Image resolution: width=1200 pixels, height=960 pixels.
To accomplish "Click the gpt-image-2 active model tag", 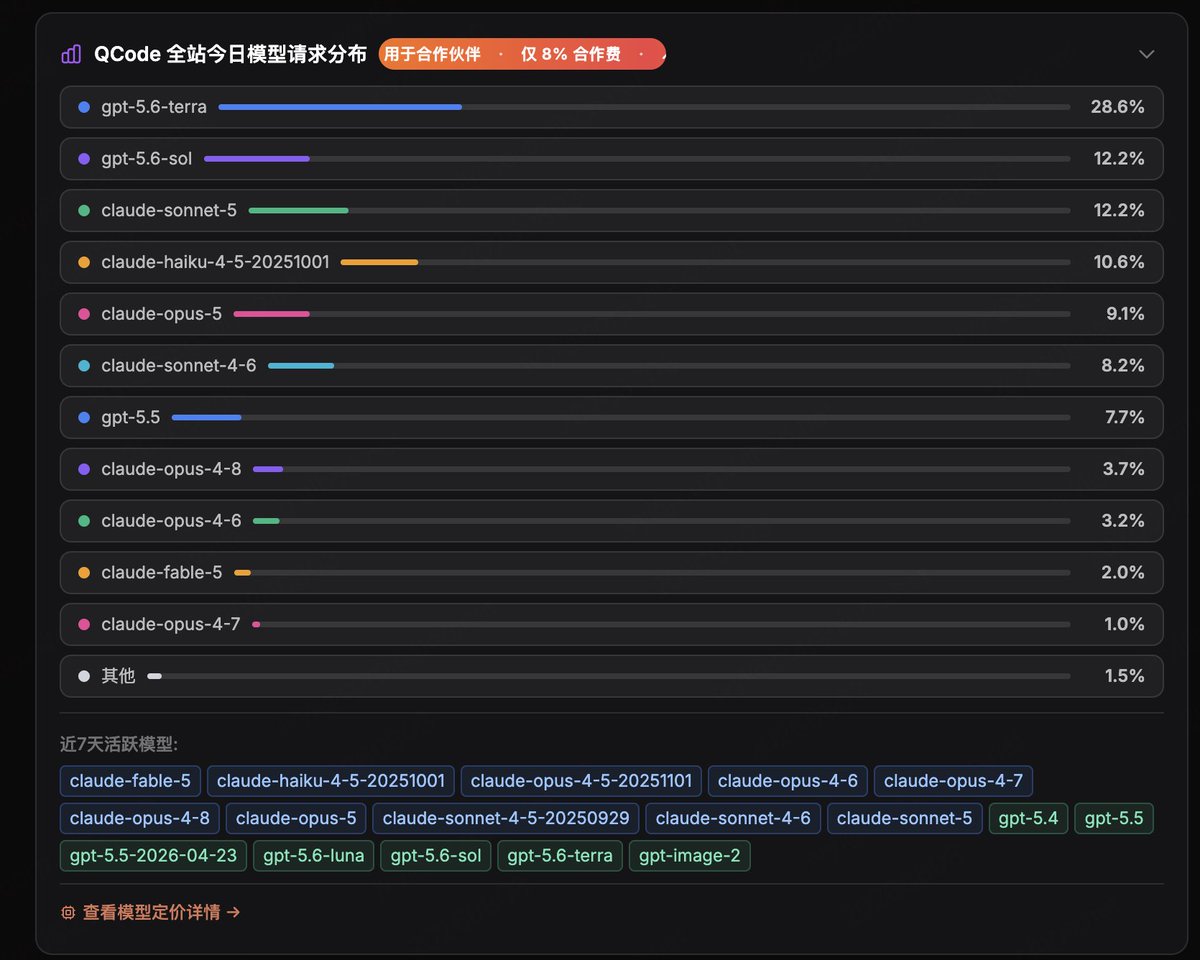I will [x=690, y=856].
